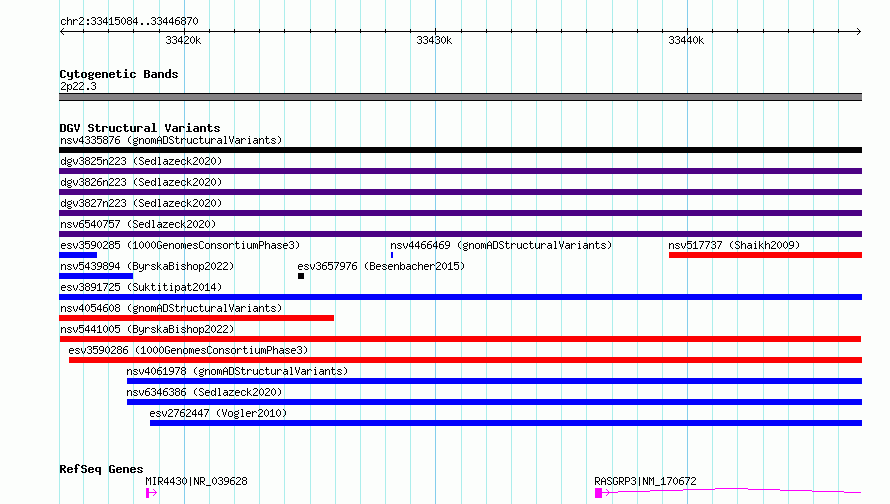890x504 pixels.
Task: Open nsv517737 (Shaikh2009) label
Action: 734,245
